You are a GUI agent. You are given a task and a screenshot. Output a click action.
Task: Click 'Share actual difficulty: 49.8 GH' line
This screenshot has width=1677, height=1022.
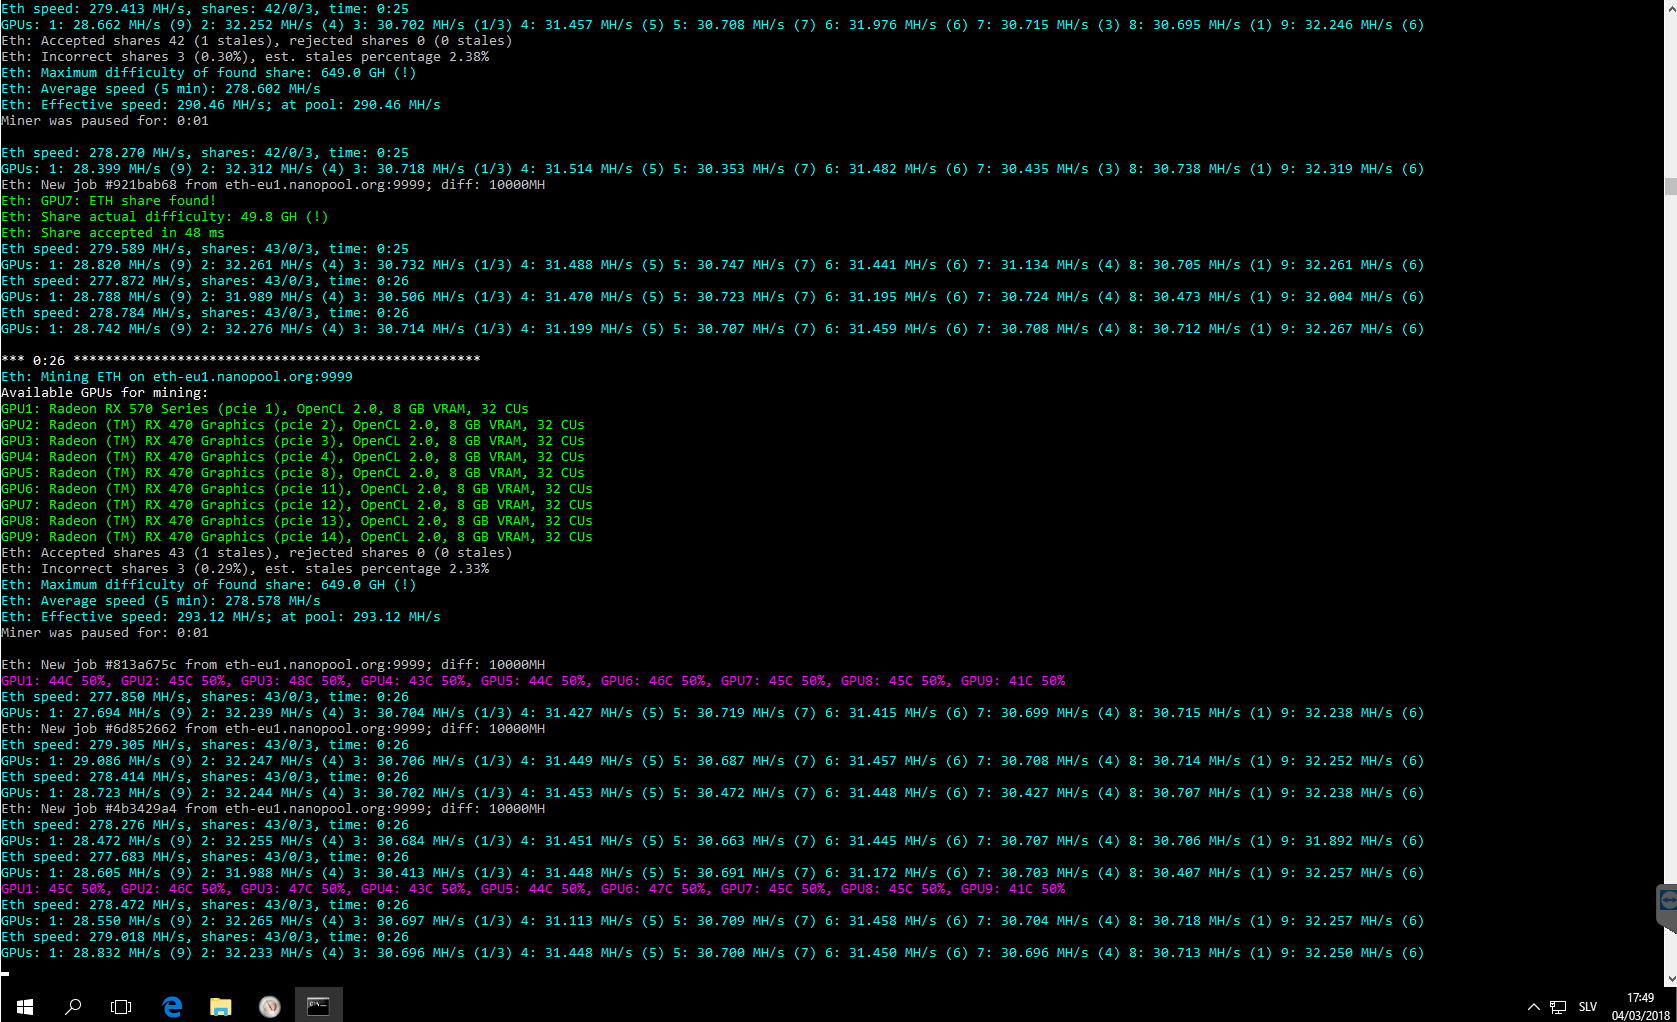point(165,217)
